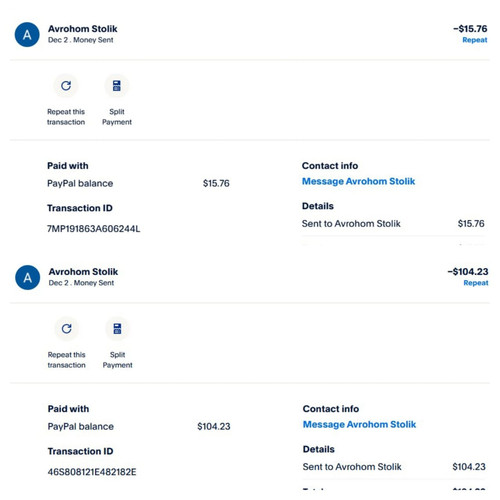Viewport: 500px width, 500px height.
Task: Click the transaction ID 7MP191863A606244L
Action: point(93,229)
